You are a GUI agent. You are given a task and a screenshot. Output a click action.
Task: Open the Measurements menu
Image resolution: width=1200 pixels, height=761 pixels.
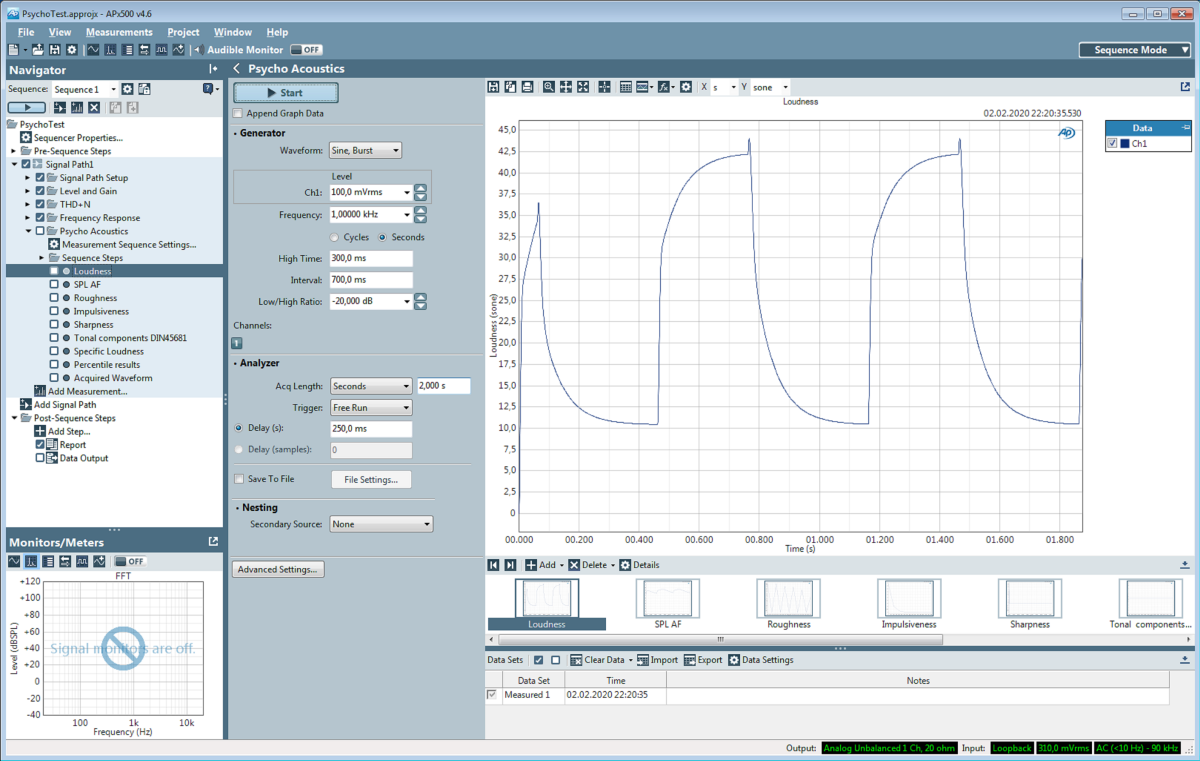(119, 31)
